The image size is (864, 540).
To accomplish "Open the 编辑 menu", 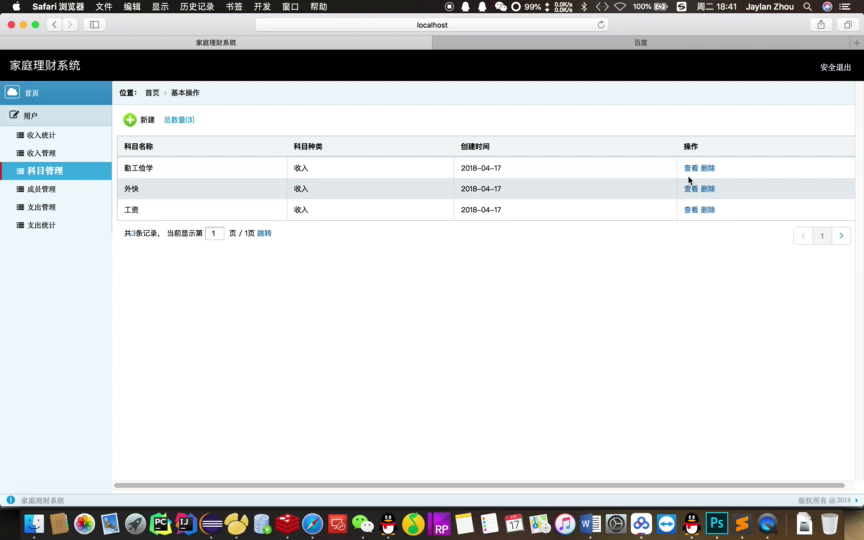I will tap(132, 7).
